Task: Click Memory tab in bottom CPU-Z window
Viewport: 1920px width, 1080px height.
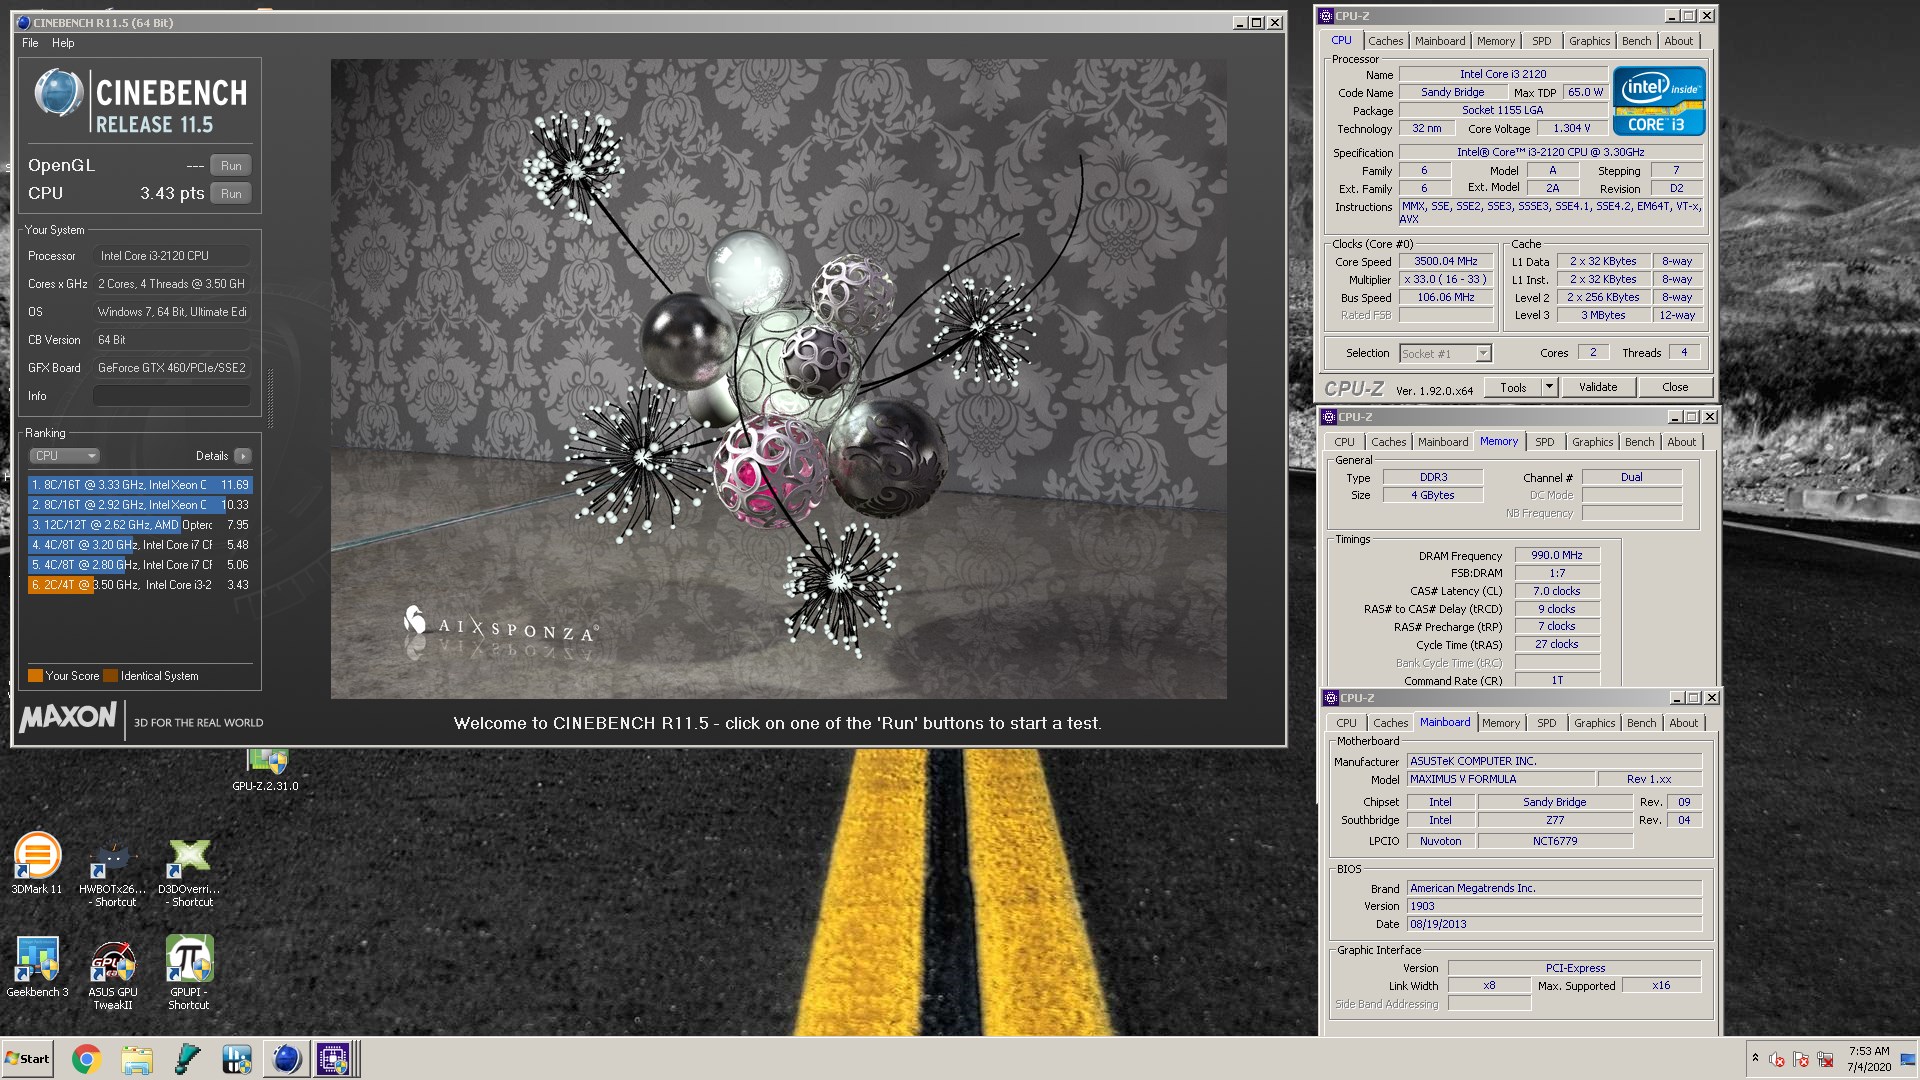Action: [1500, 723]
